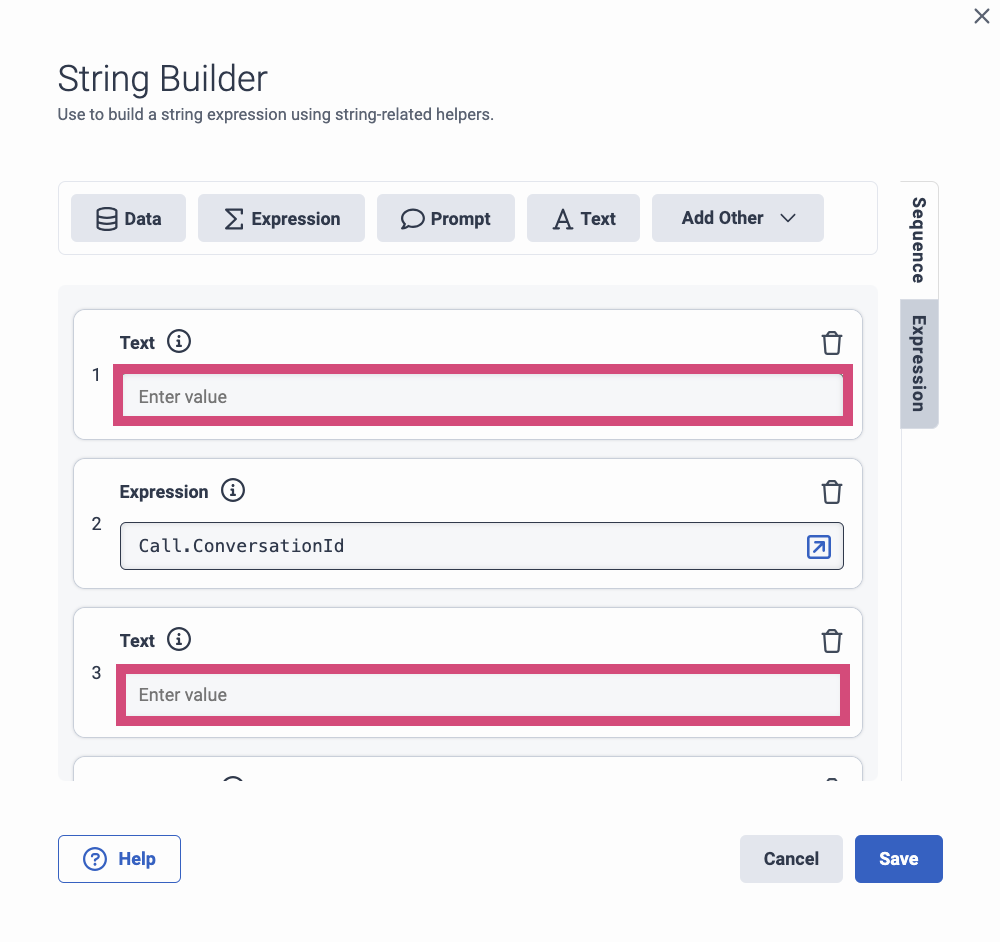Cancel the String Builder changes
Image resolution: width=1000 pixels, height=942 pixels.
click(791, 858)
